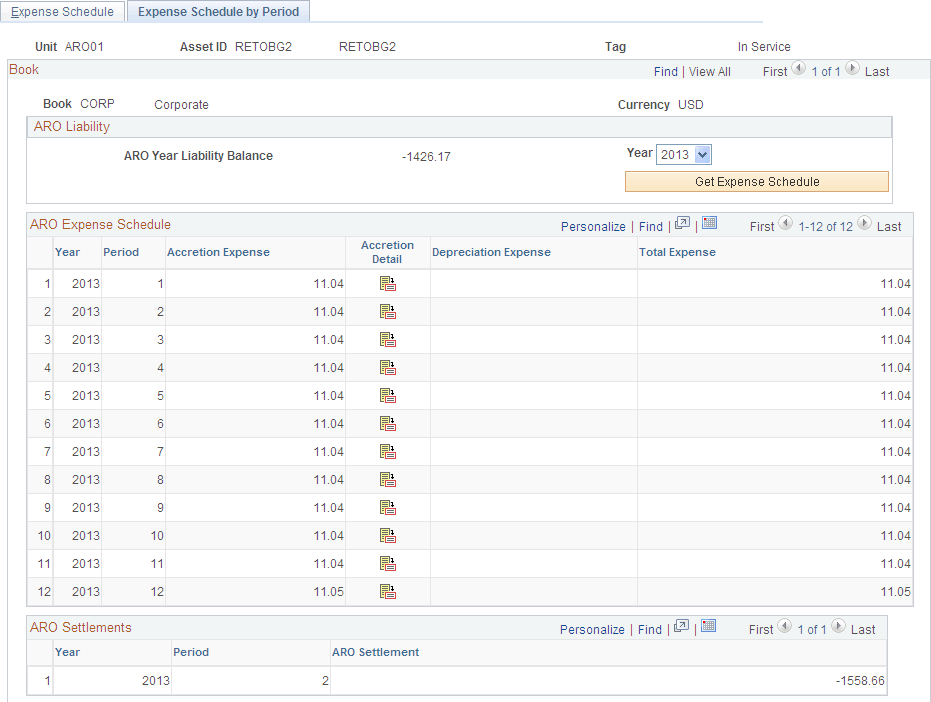This screenshot has height=702, width=931.
Task: Select the Expense Schedule by Period tab
Action: point(218,11)
